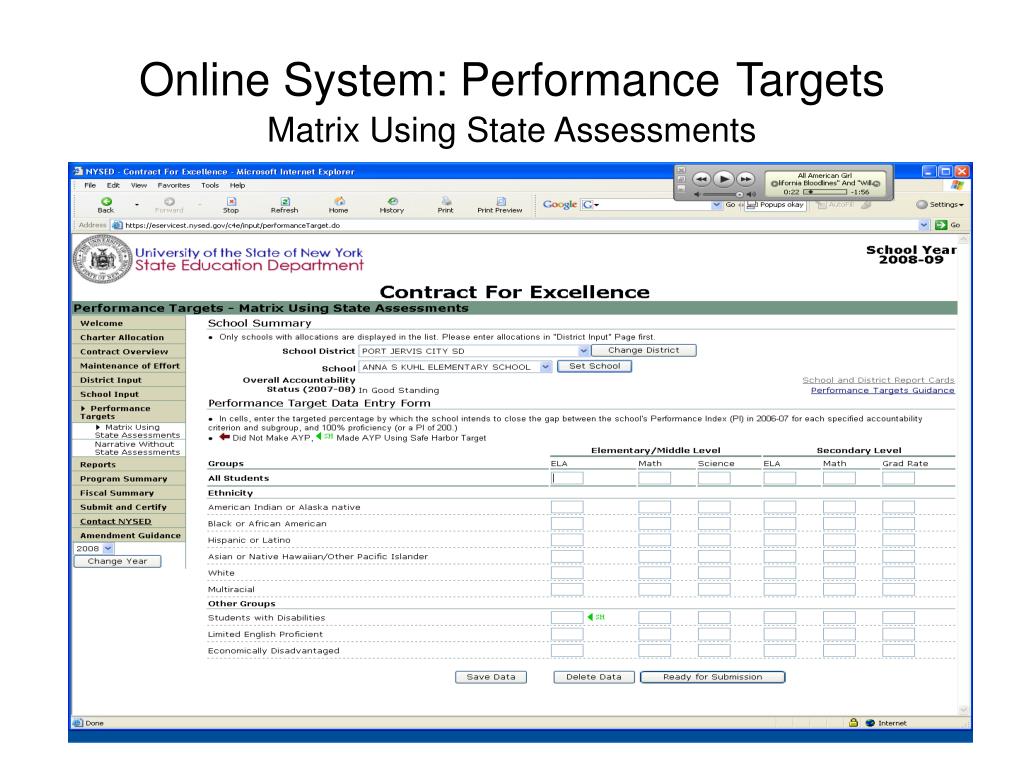This screenshot has width=1024, height=768.
Task: Click the media player volume slider
Action: pyautogui.click(x=722, y=195)
